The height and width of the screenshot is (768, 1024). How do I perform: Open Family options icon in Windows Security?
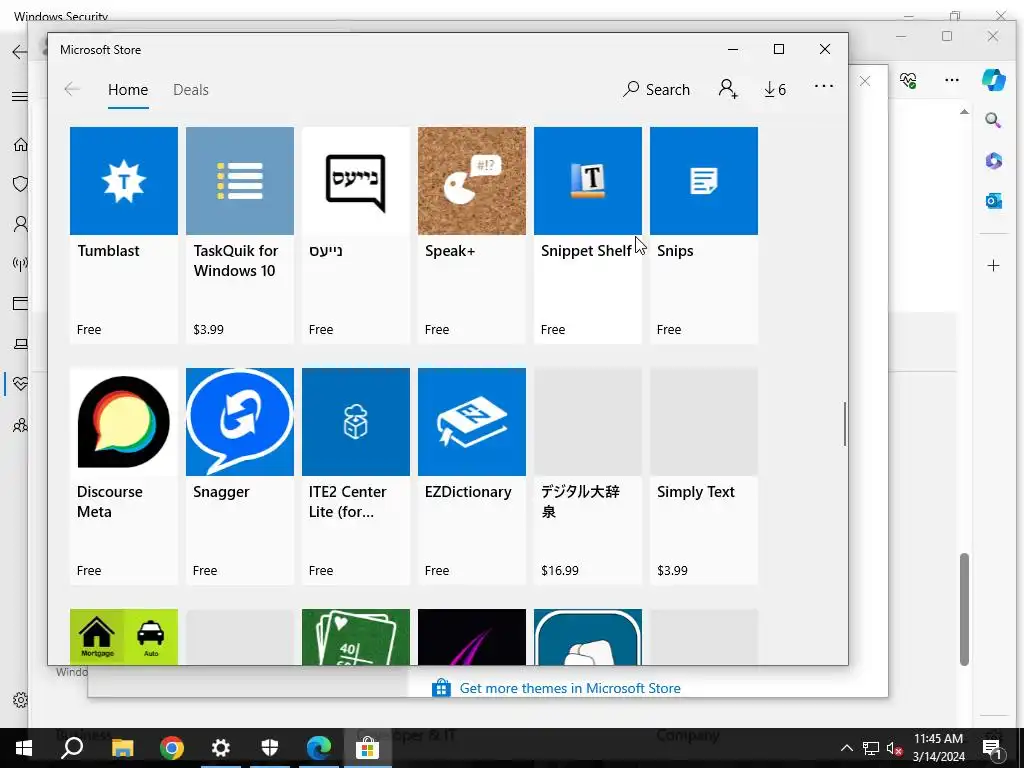click(21, 425)
